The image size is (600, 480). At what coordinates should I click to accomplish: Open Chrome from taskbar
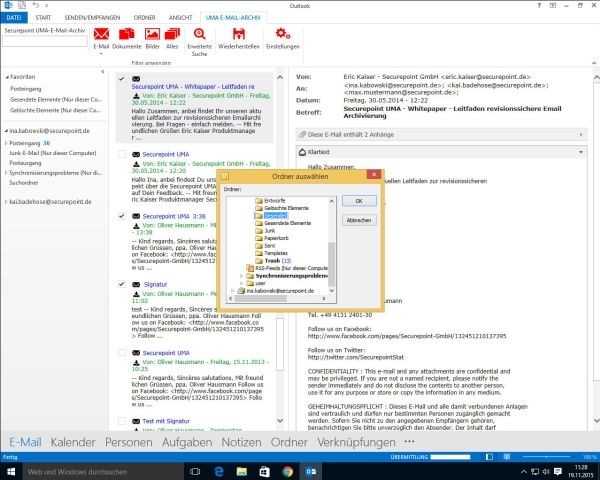click(x=288, y=472)
